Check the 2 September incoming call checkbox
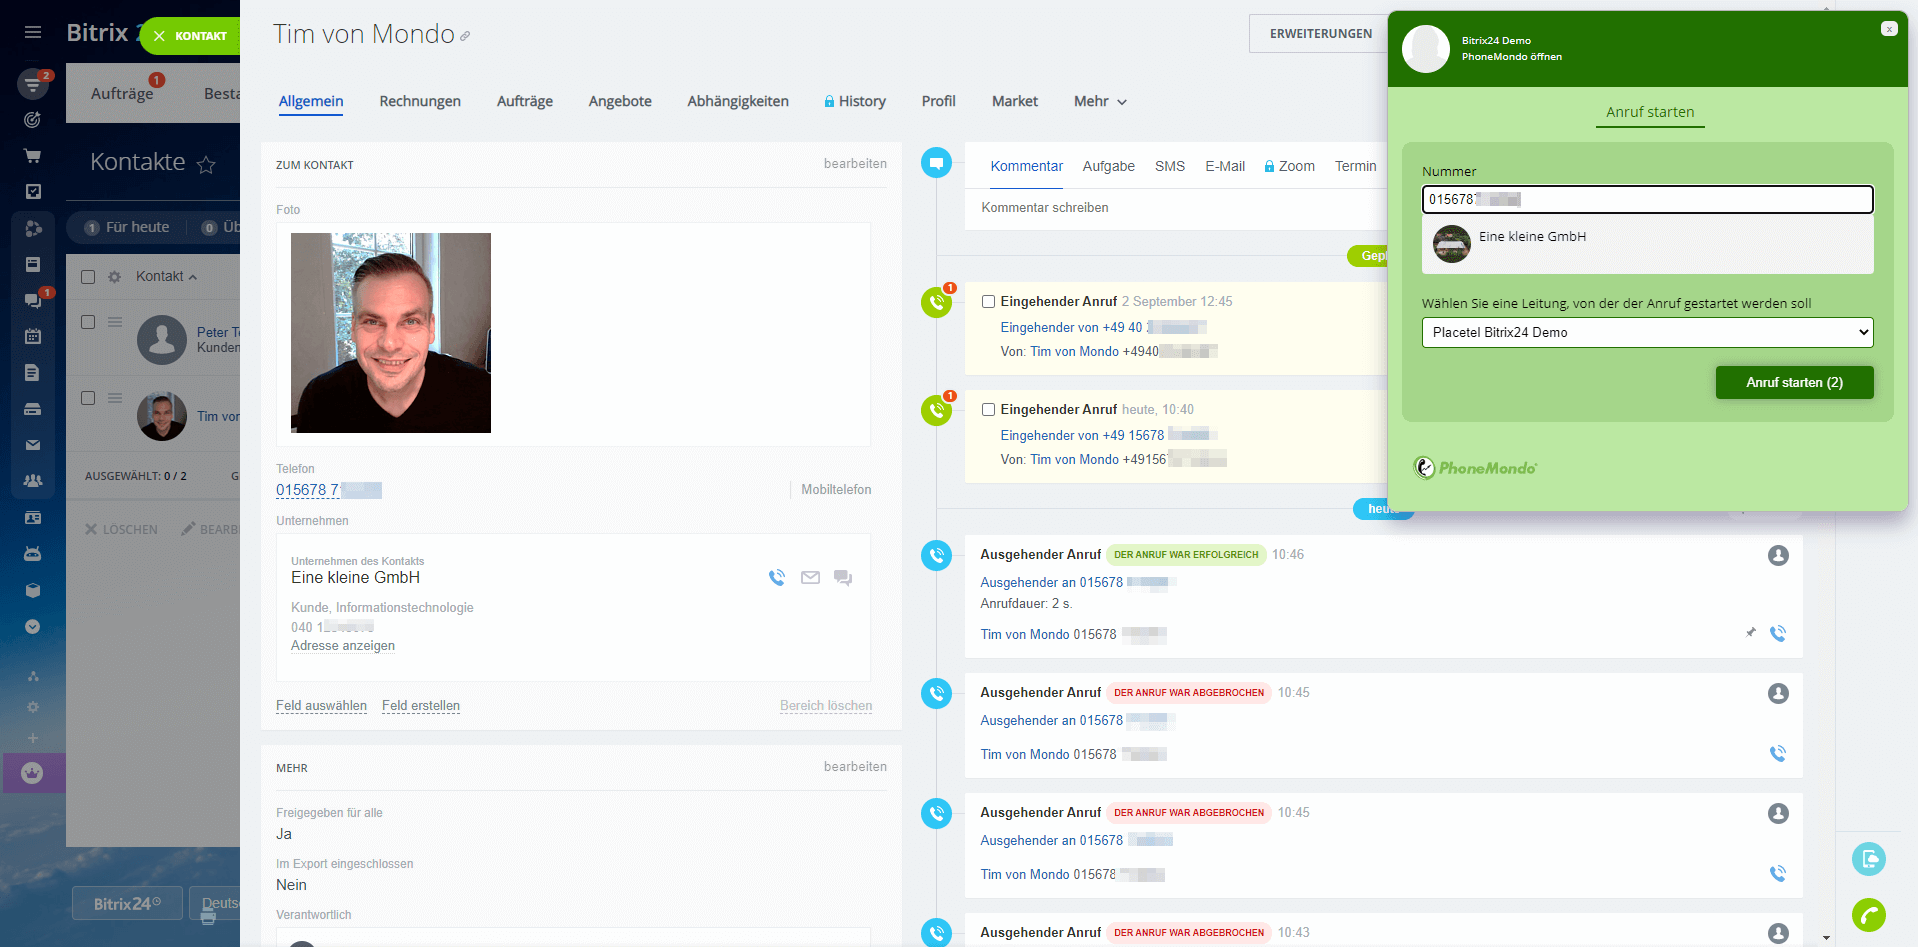Viewport: 1918px width, 947px height. coord(988,302)
